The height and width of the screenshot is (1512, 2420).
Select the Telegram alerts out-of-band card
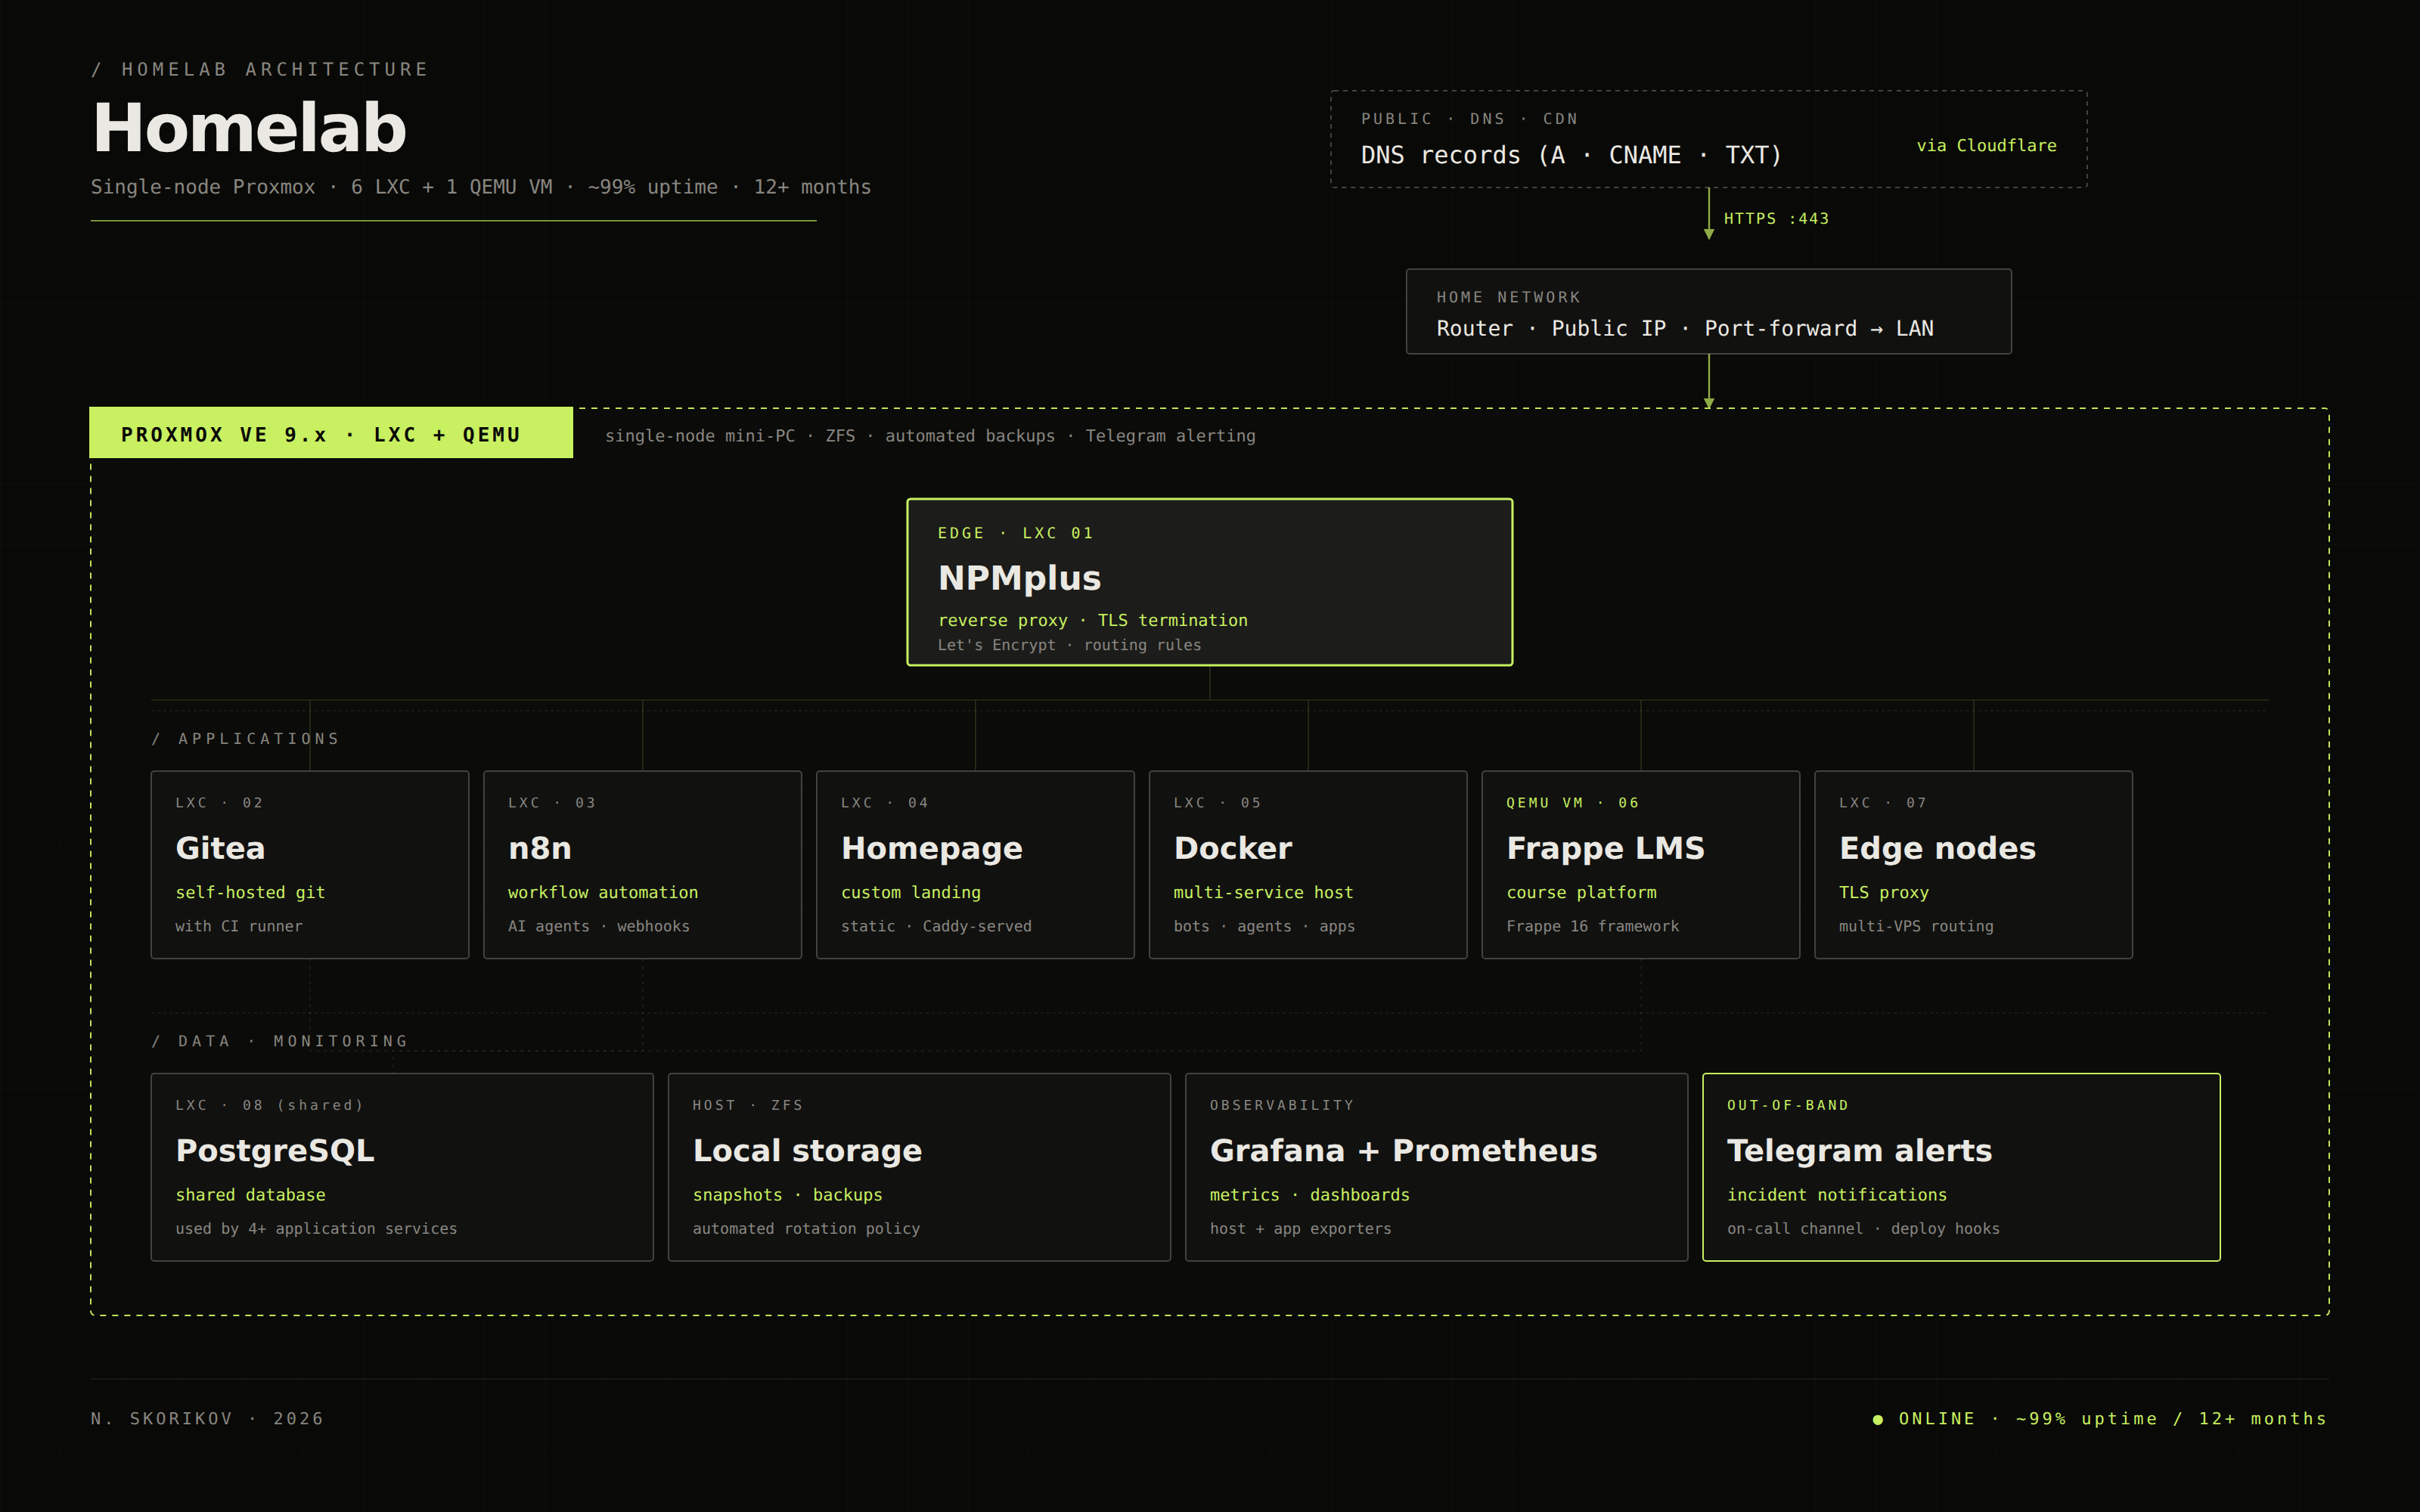pyautogui.click(x=1960, y=1167)
